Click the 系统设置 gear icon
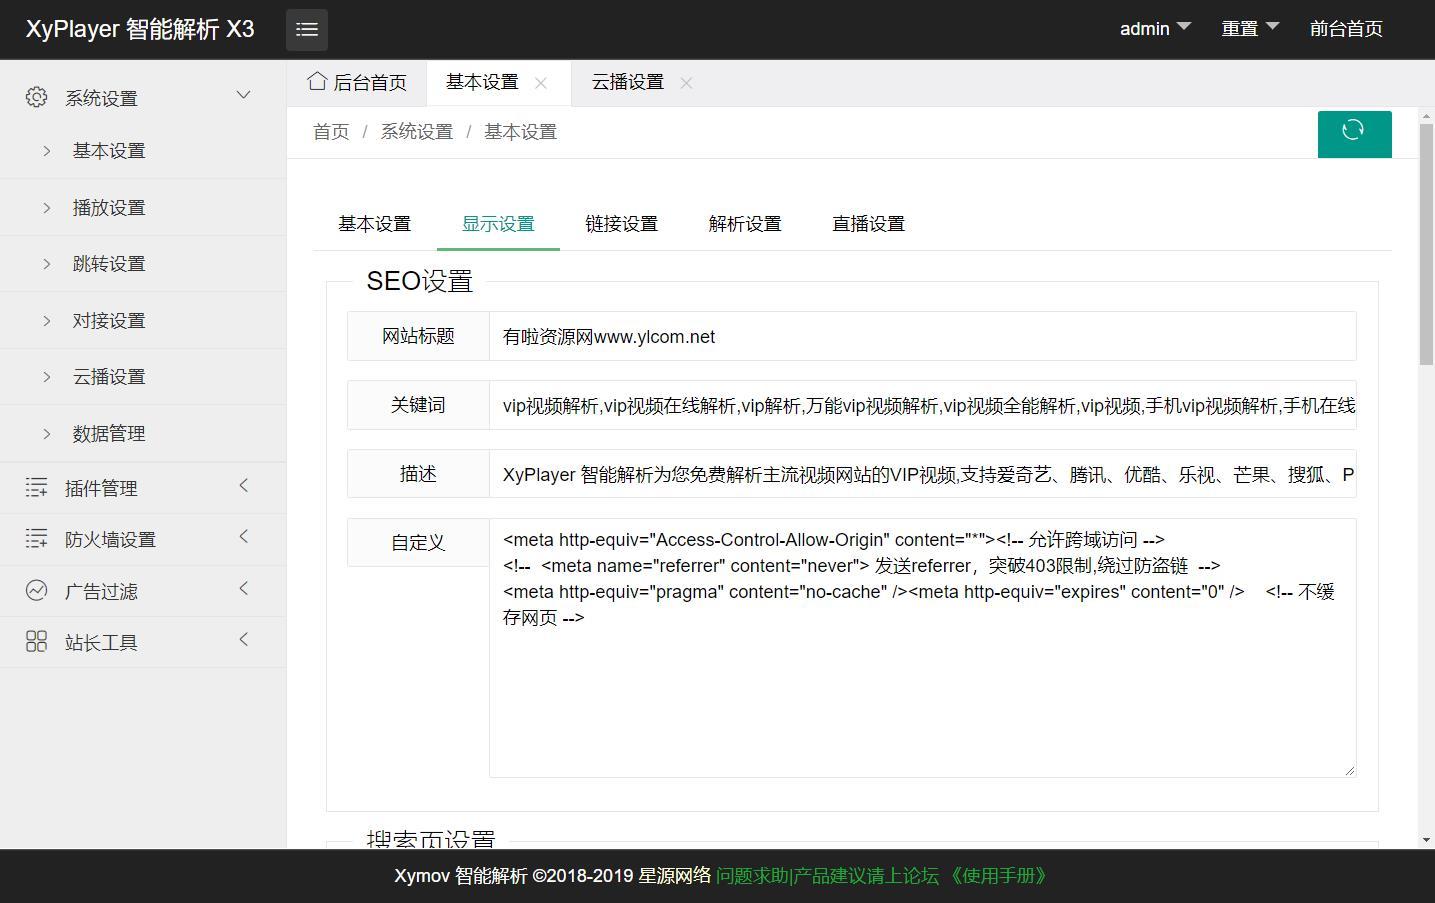The image size is (1435, 903). (x=36, y=96)
